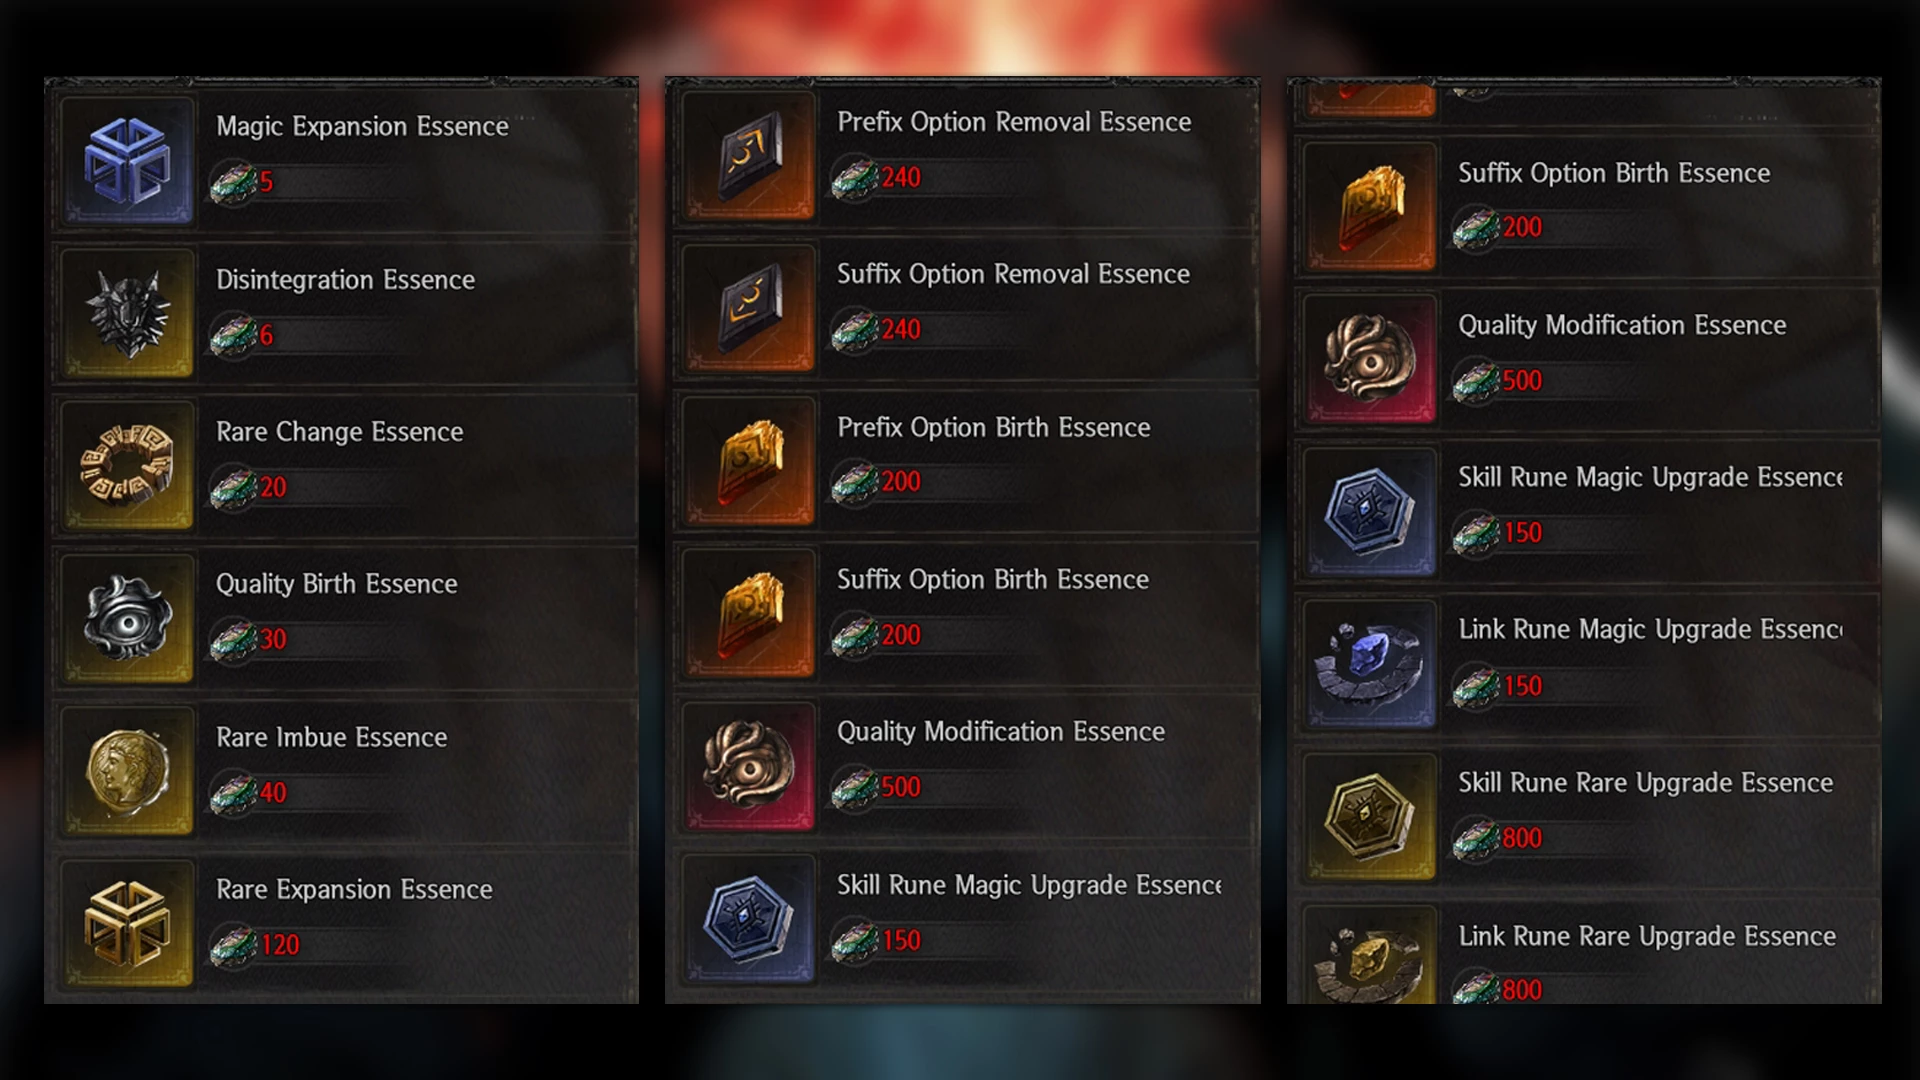Click the Link Rune Magic Upgrade Essence icon
Screen dimensions: 1920x1080
click(1371, 664)
